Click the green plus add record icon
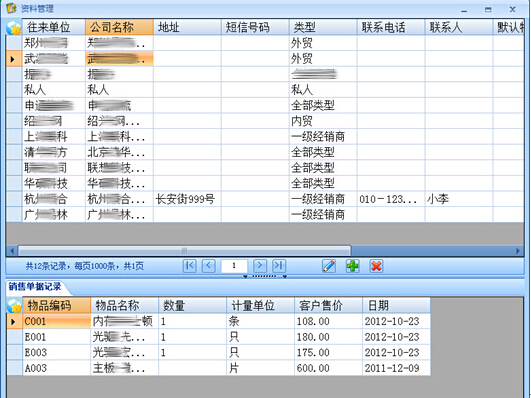 coord(353,266)
